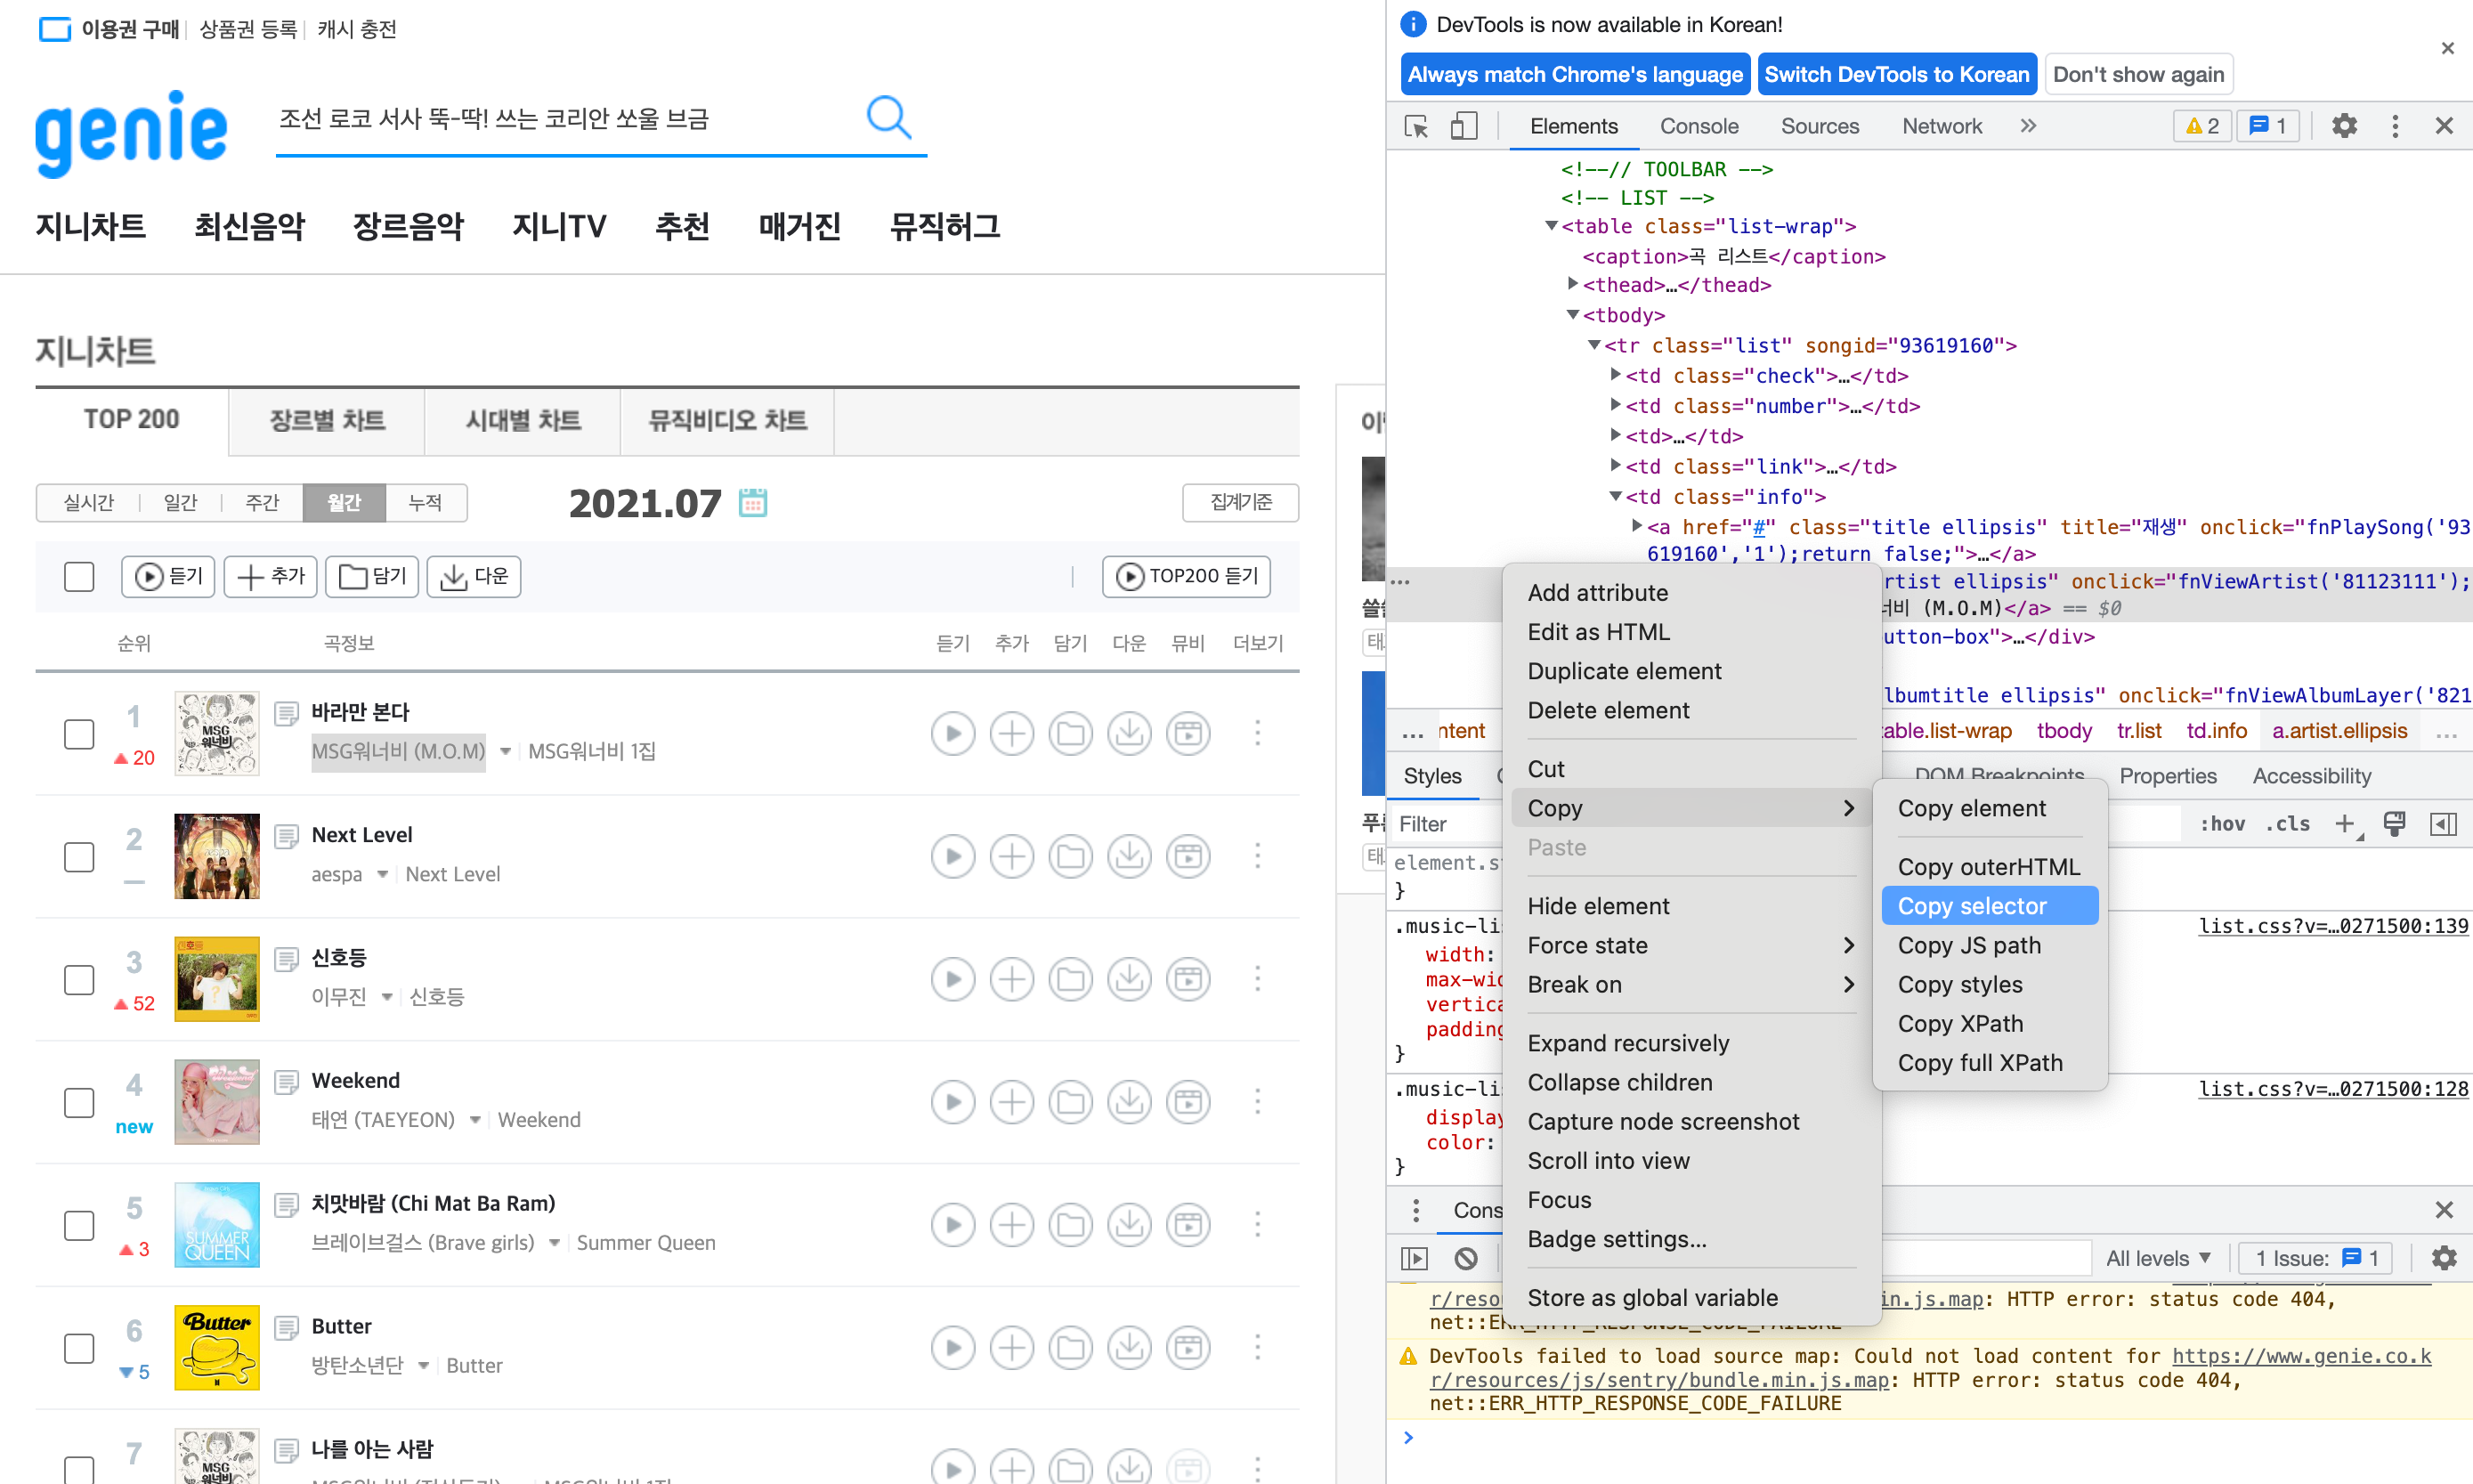Open DevTools settings gear
Image resolution: width=2473 pixels, height=1484 pixels.
point(2344,126)
